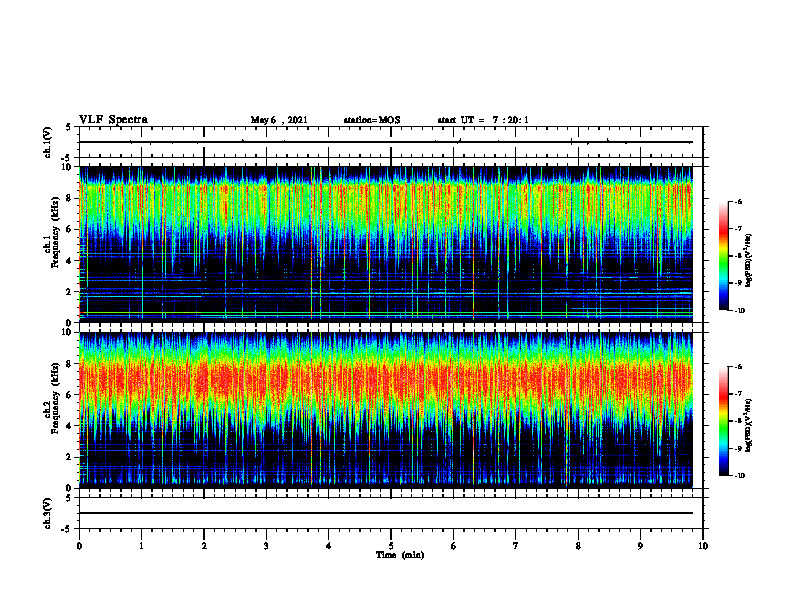
Task: Click the "2" kHz tick on ch.2 frequency axis
Action: [x=70, y=457]
